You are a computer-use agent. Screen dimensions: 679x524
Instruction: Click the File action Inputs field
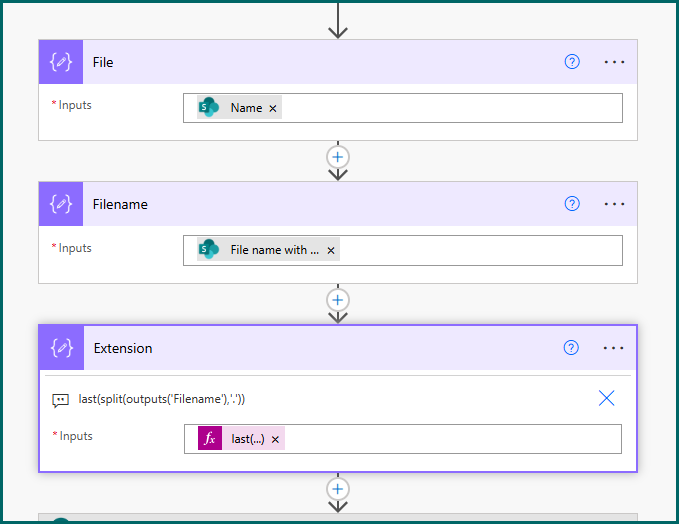[403, 108]
